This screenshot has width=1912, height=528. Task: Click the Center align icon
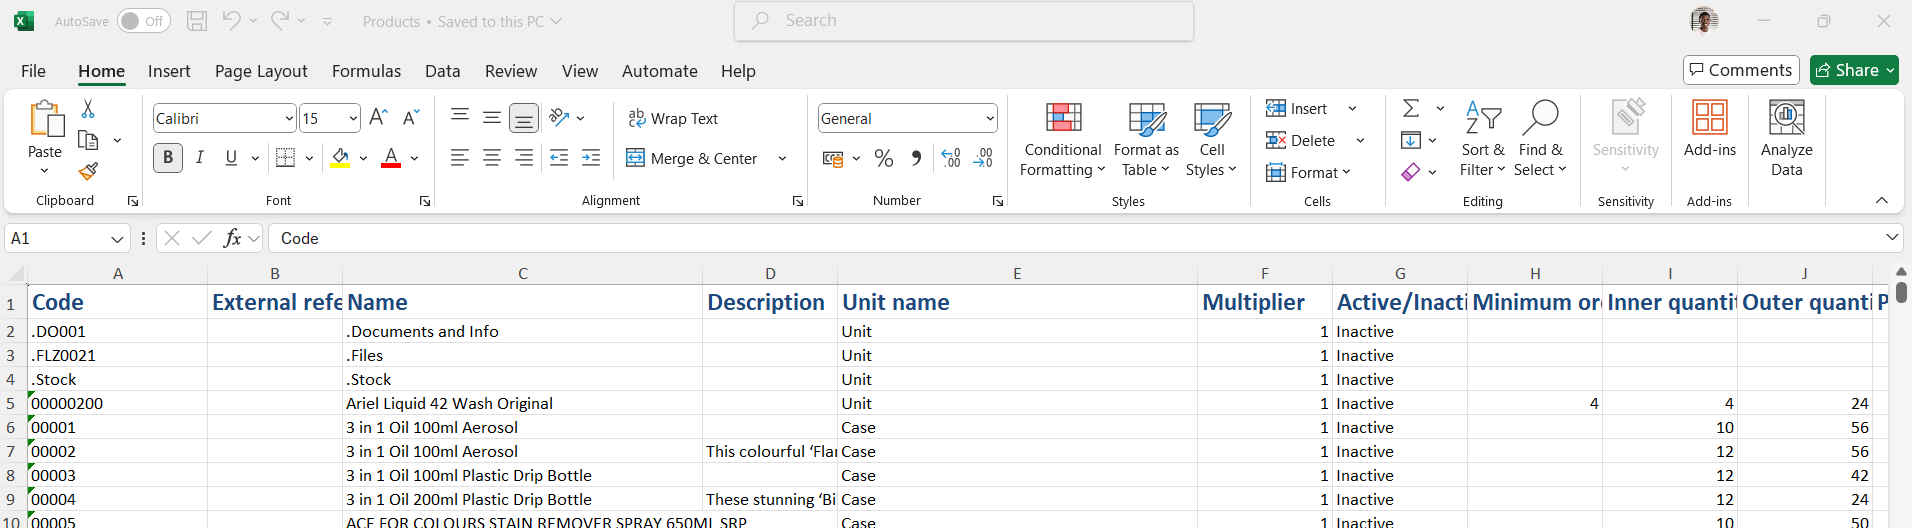[492, 158]
